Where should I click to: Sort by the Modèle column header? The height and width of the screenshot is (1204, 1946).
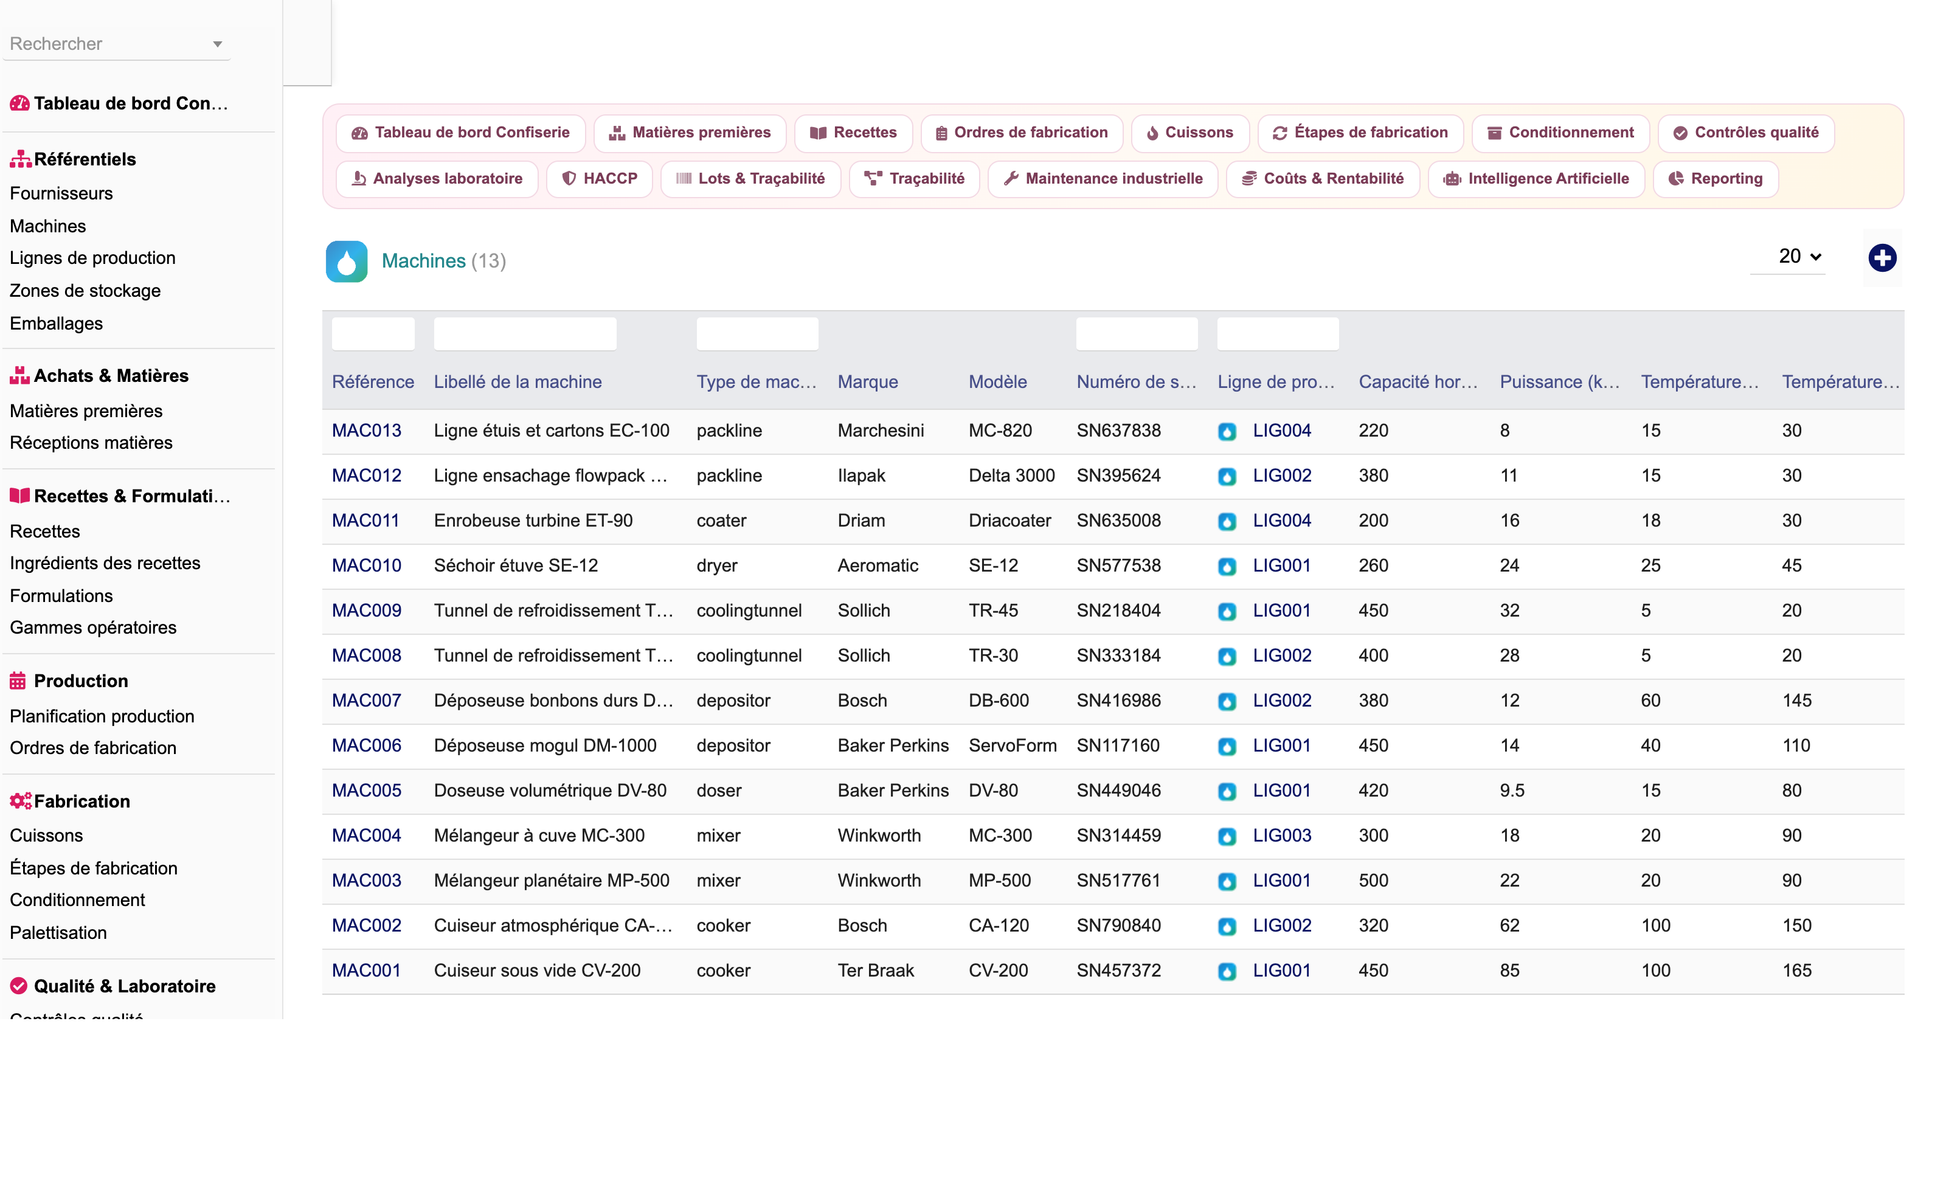[x=998, y=382]
